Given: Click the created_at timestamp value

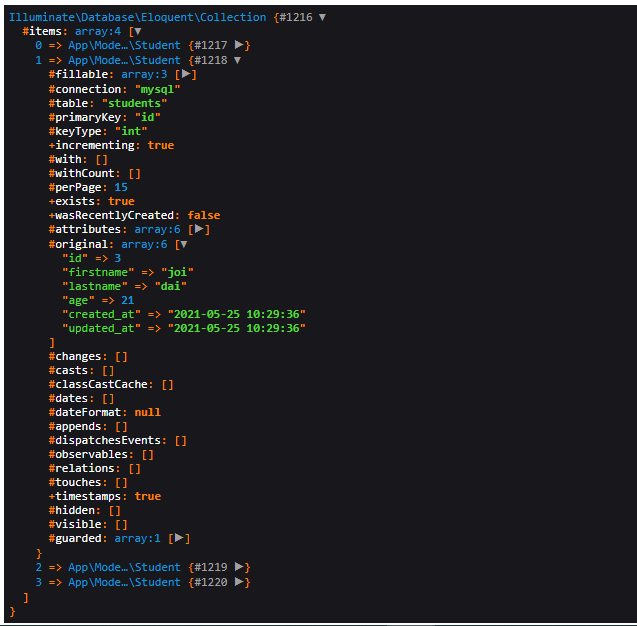Looking at the screenshot, I should point(236,314).
